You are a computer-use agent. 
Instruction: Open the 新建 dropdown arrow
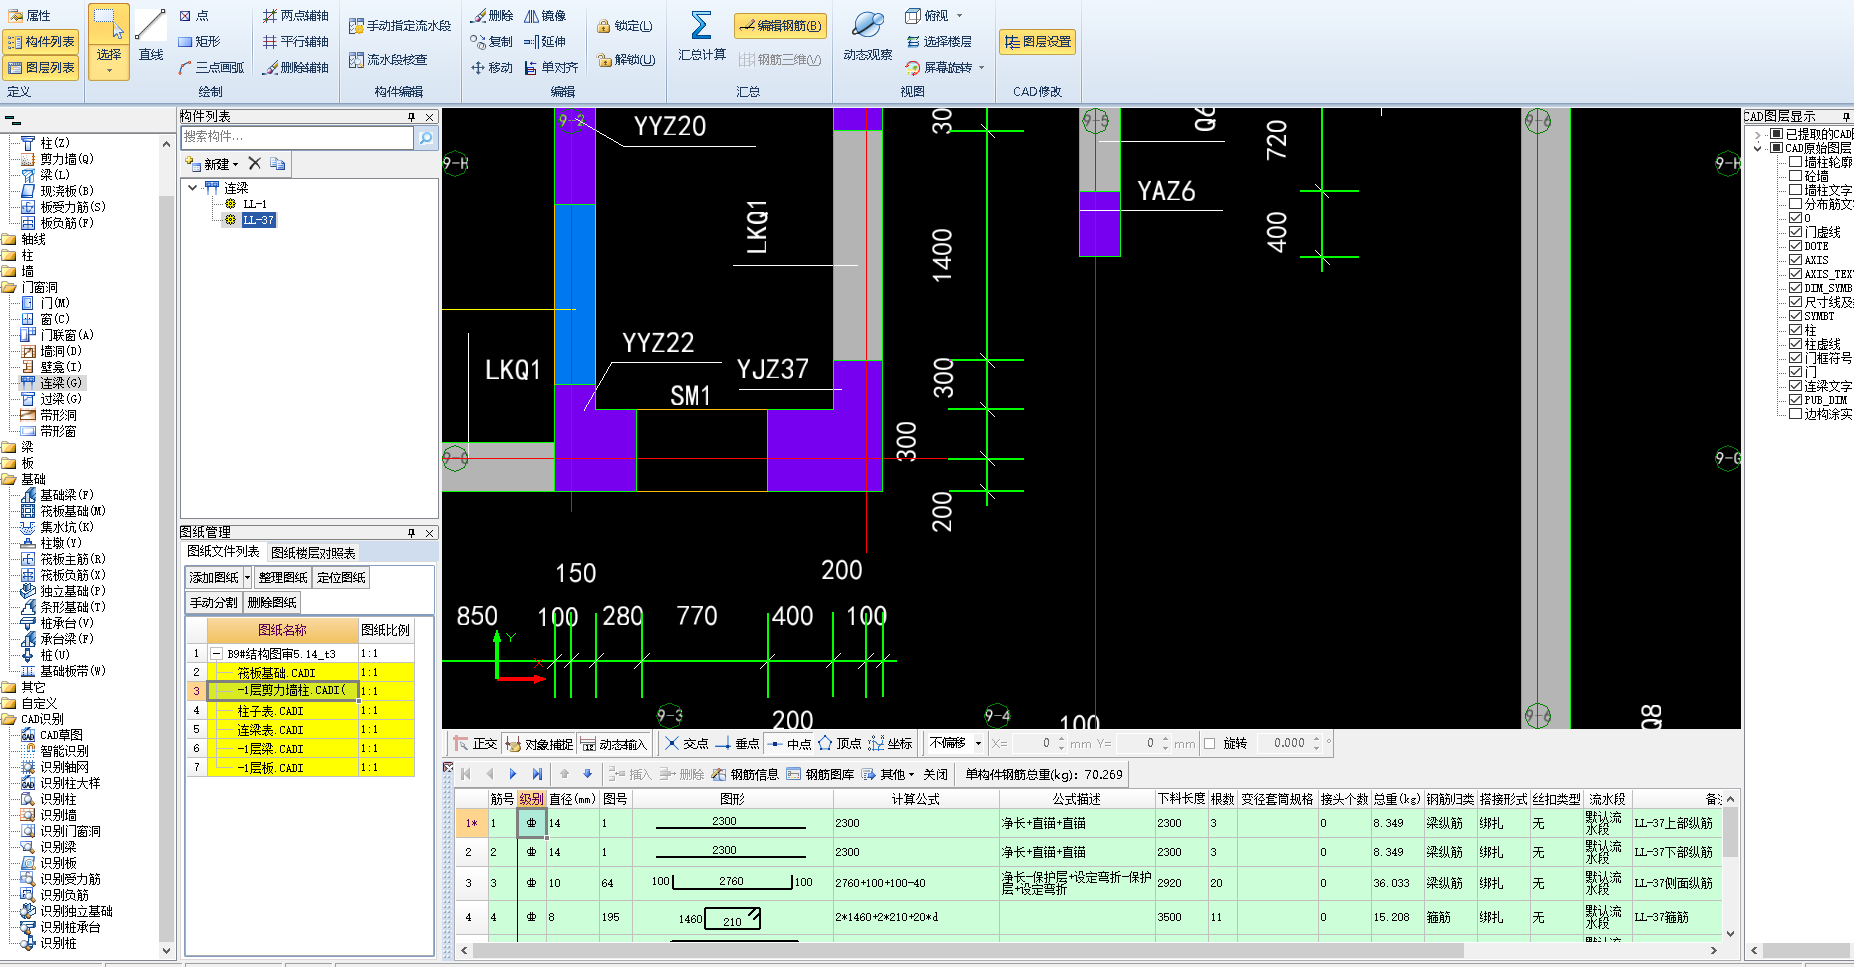click(236, 164)
